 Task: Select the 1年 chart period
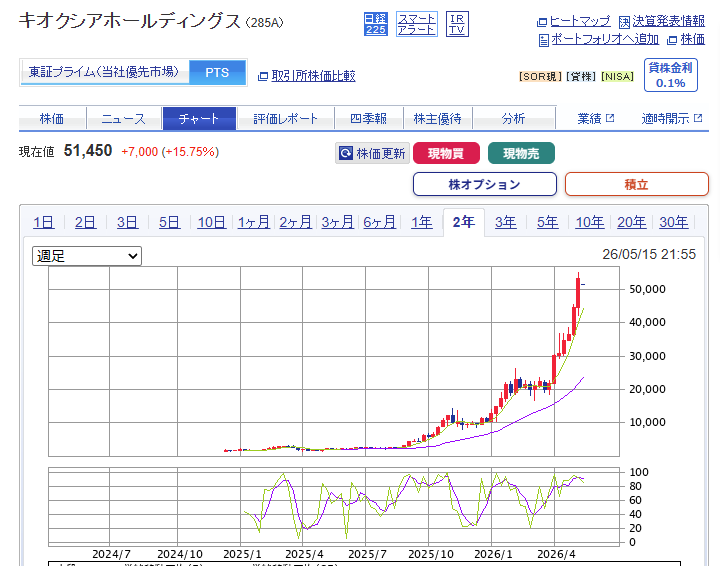(x=422, y=222)
